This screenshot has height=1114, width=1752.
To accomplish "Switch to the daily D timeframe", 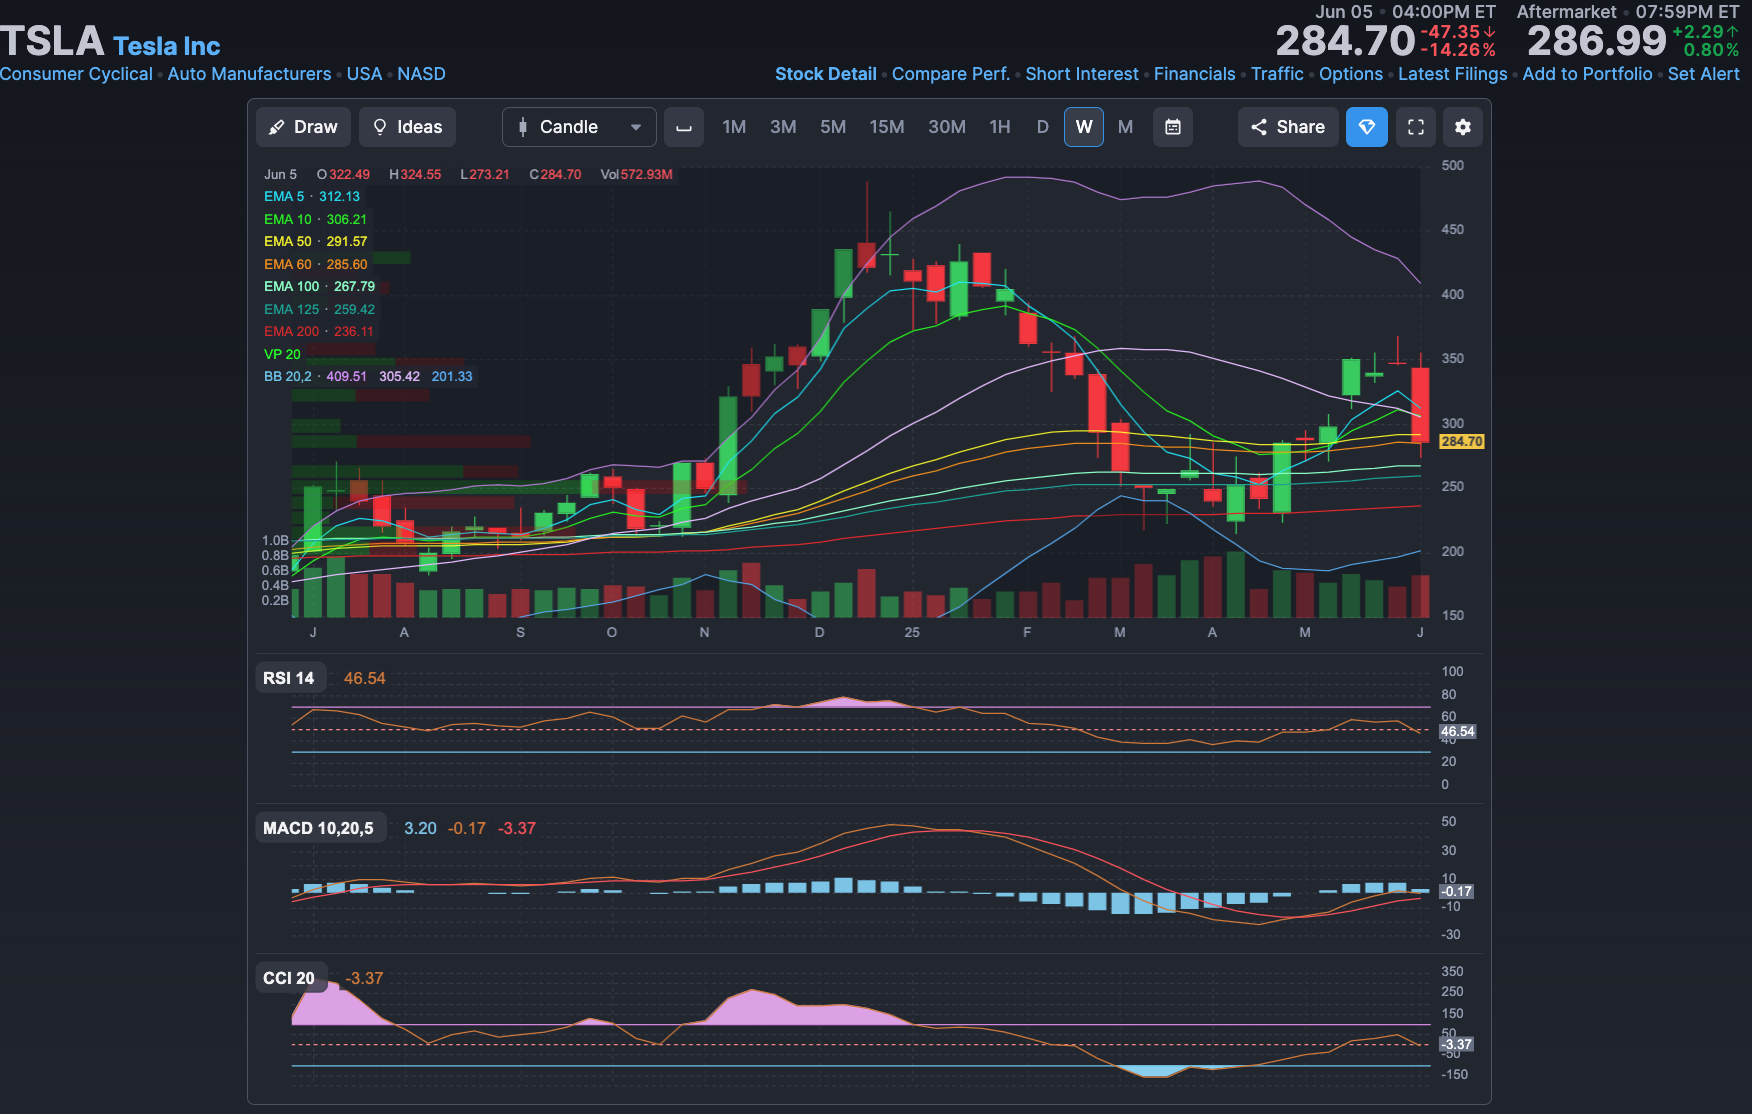I will 1043,127.
